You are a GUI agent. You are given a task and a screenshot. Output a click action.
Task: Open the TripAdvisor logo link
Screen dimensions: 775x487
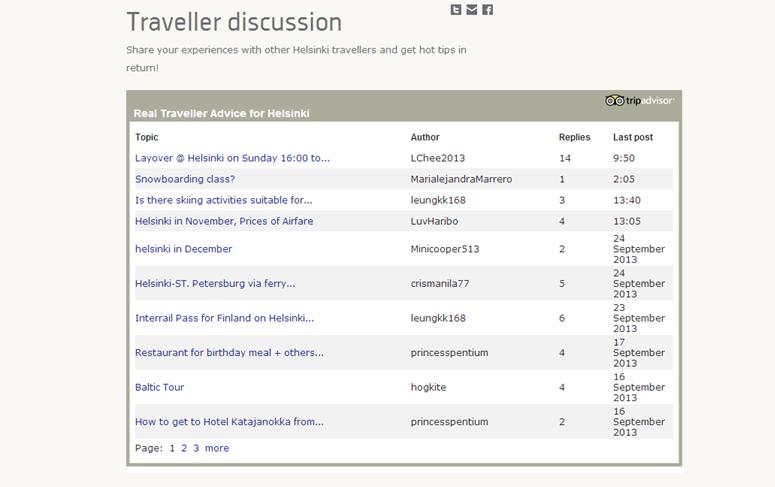point(639,100)
